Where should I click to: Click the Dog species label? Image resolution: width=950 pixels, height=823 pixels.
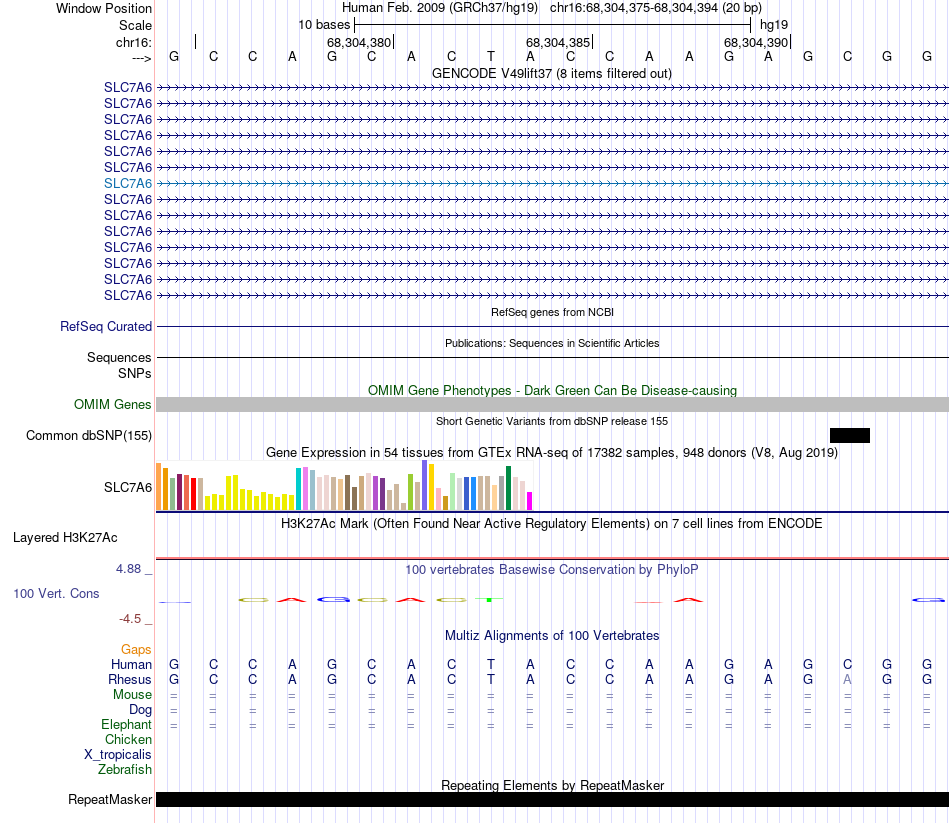[x=140, y=710]
